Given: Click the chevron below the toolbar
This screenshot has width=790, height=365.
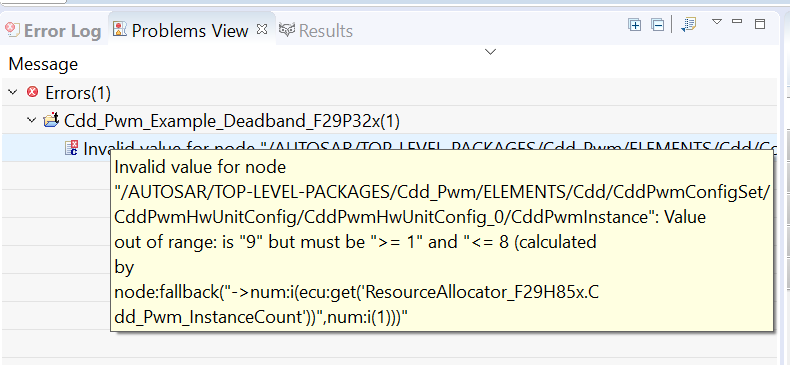Looking at the screenshot, I should pyautogui.click(x=490, y=52).
